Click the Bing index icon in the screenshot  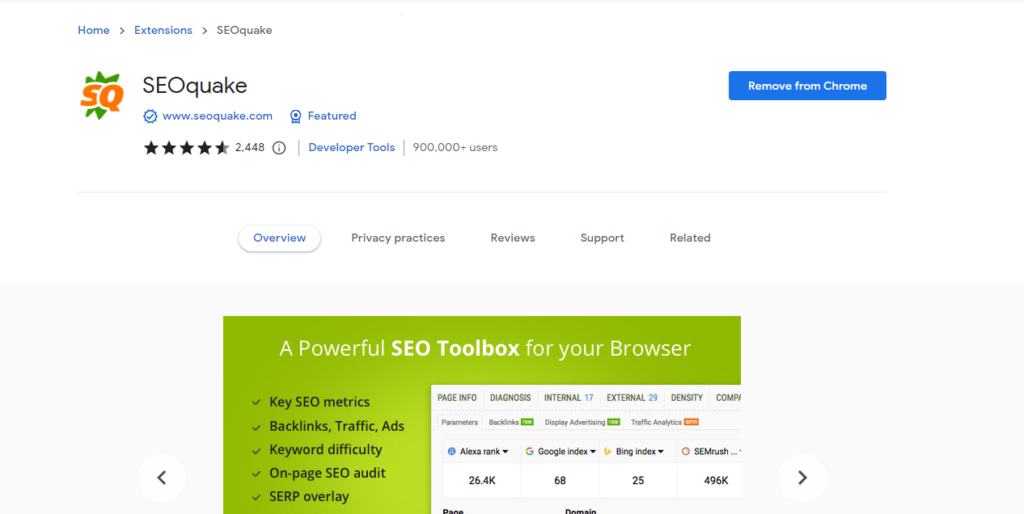pyautogui.click(x=607, y=451)
